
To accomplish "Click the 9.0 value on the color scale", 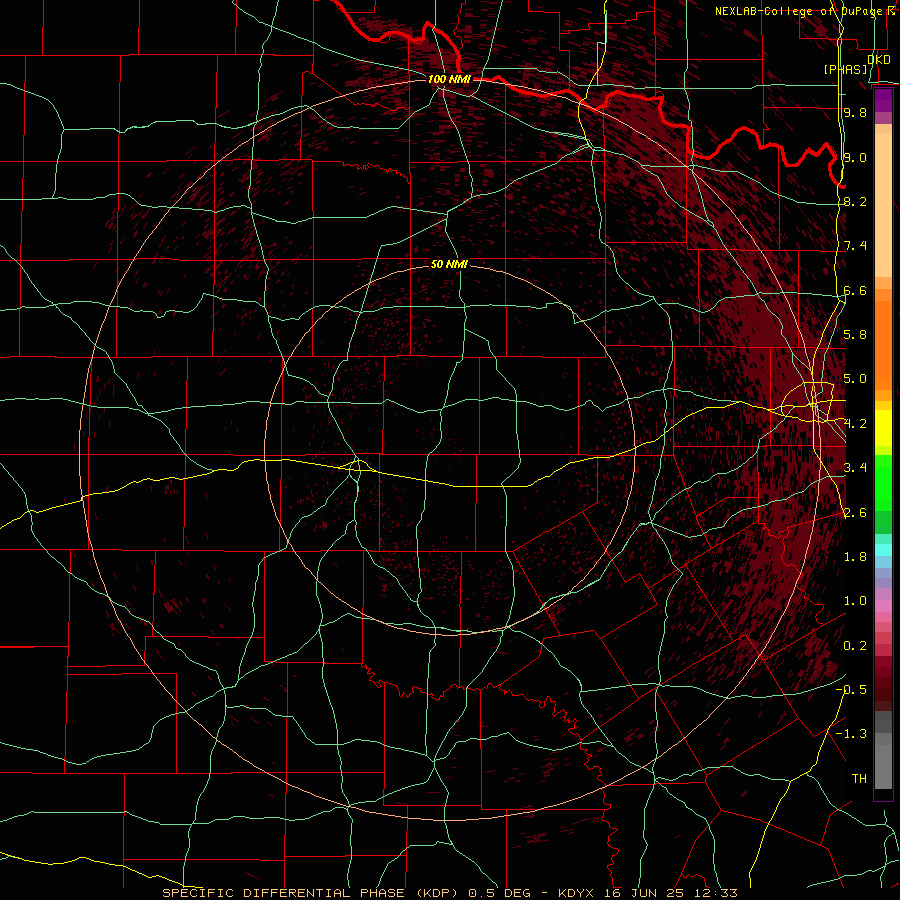I will click(x=855, y=157).
